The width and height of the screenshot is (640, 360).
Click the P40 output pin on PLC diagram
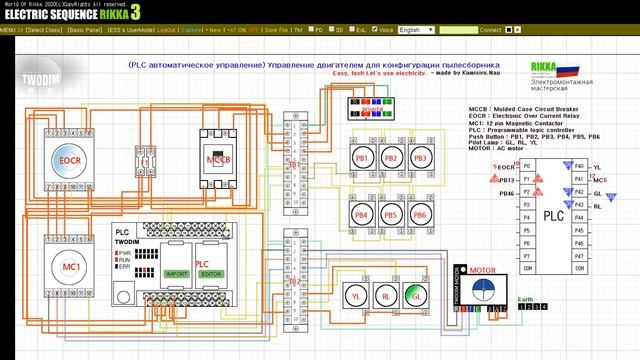click(579, 166)
